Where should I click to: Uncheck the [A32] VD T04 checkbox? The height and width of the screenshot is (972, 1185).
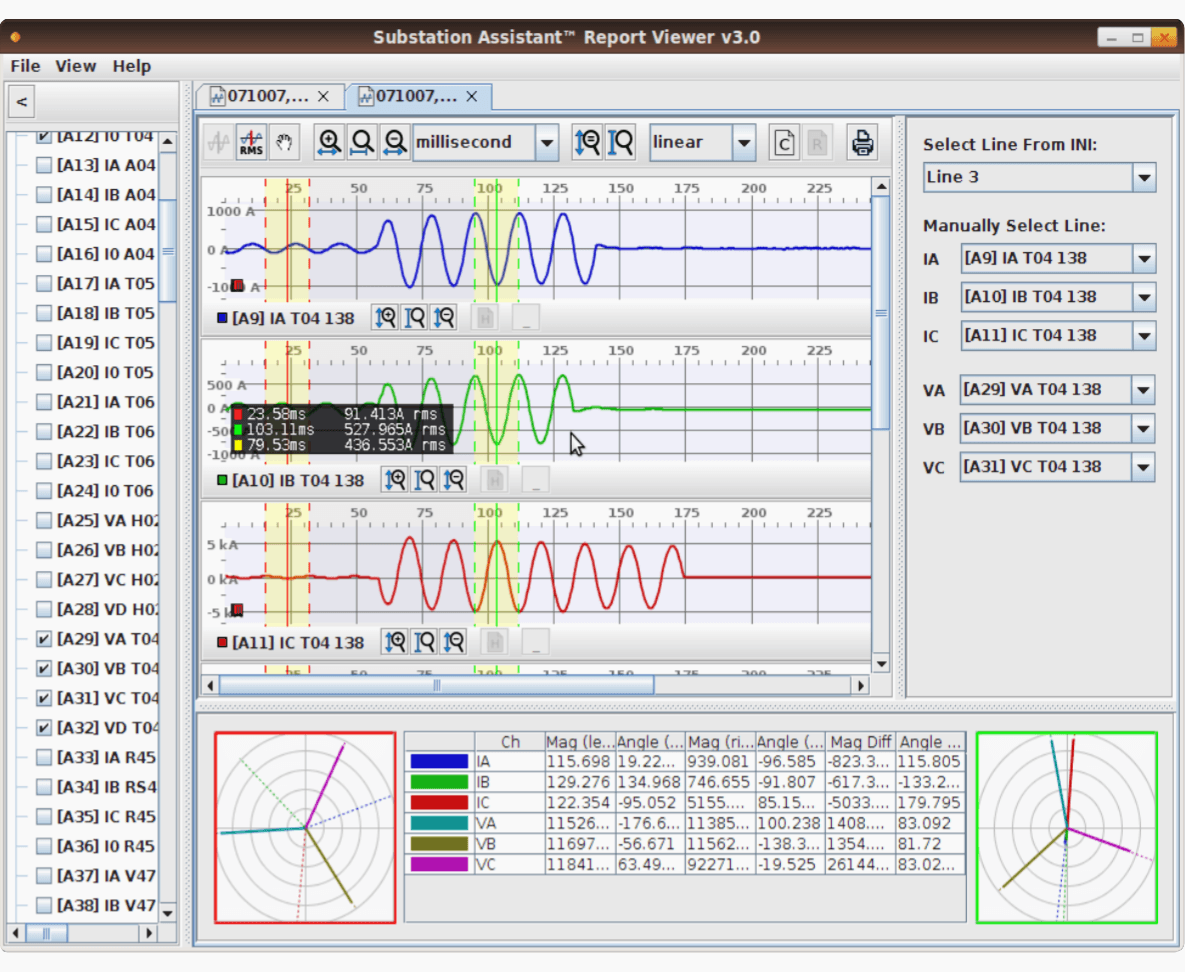click(x=44, y=727)
